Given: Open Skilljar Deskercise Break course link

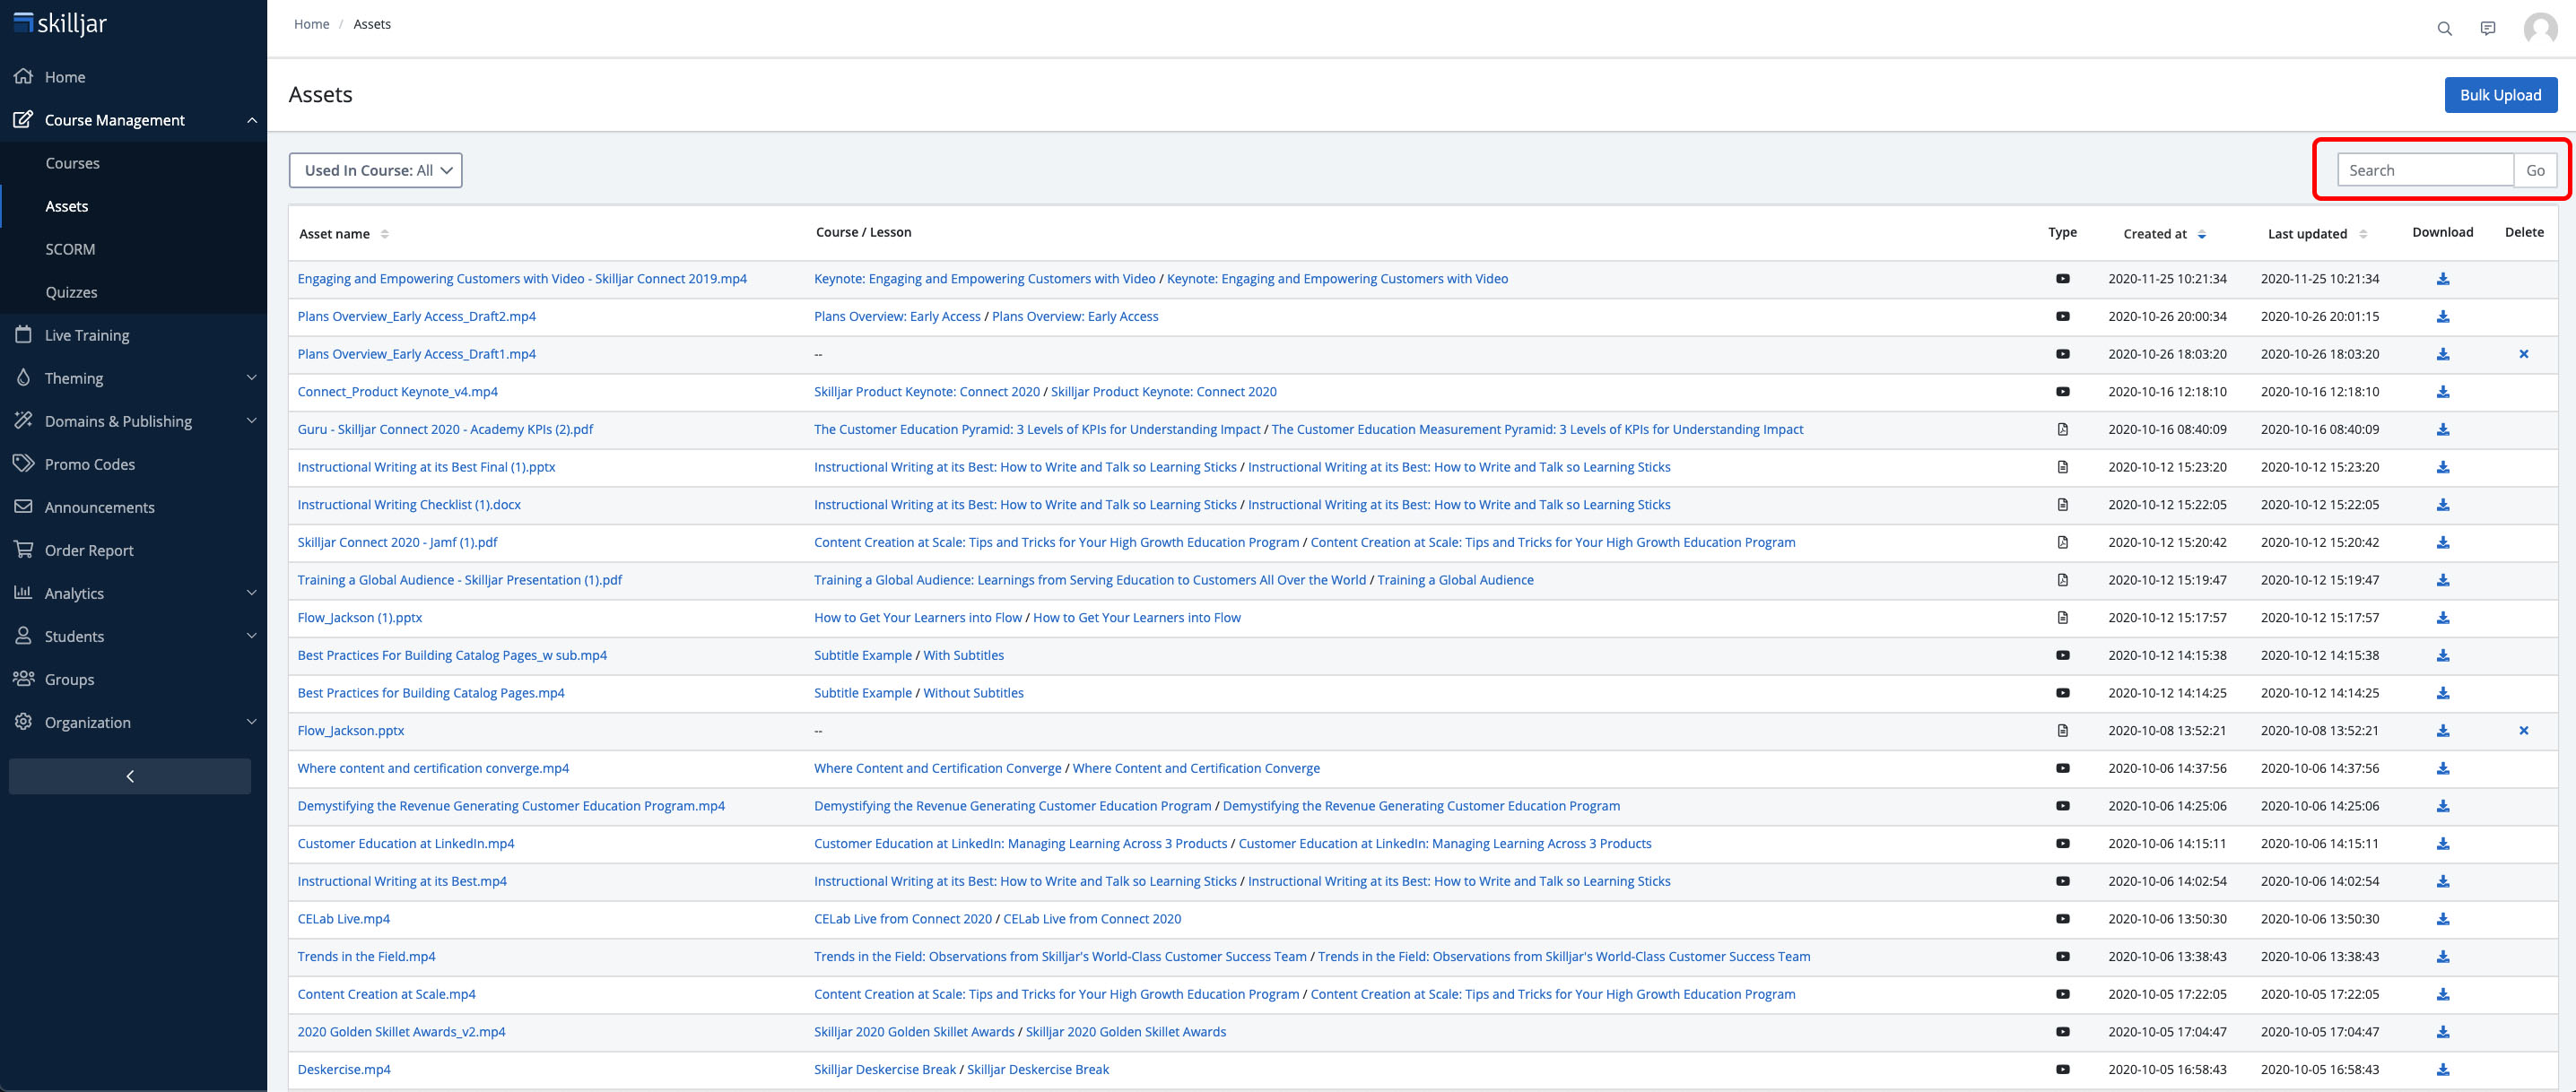Looking at the screenshot, I should click(x=885, y=1070).
